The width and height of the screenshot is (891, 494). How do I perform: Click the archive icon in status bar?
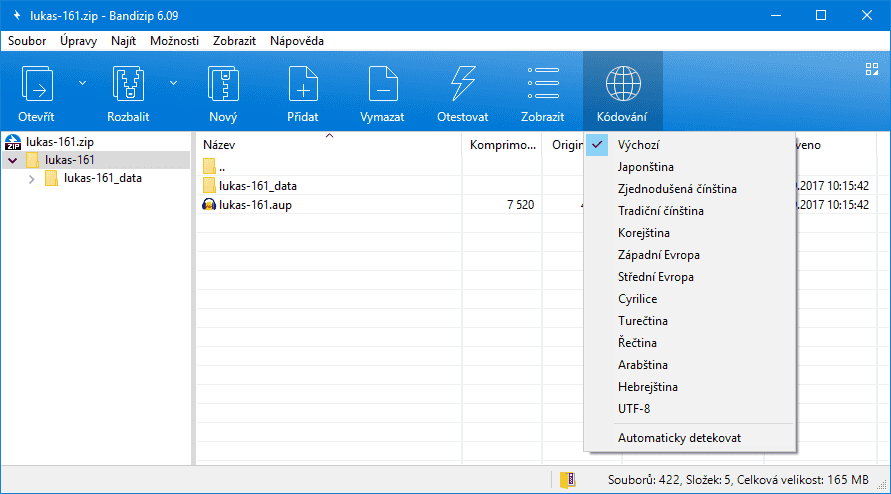567,480
